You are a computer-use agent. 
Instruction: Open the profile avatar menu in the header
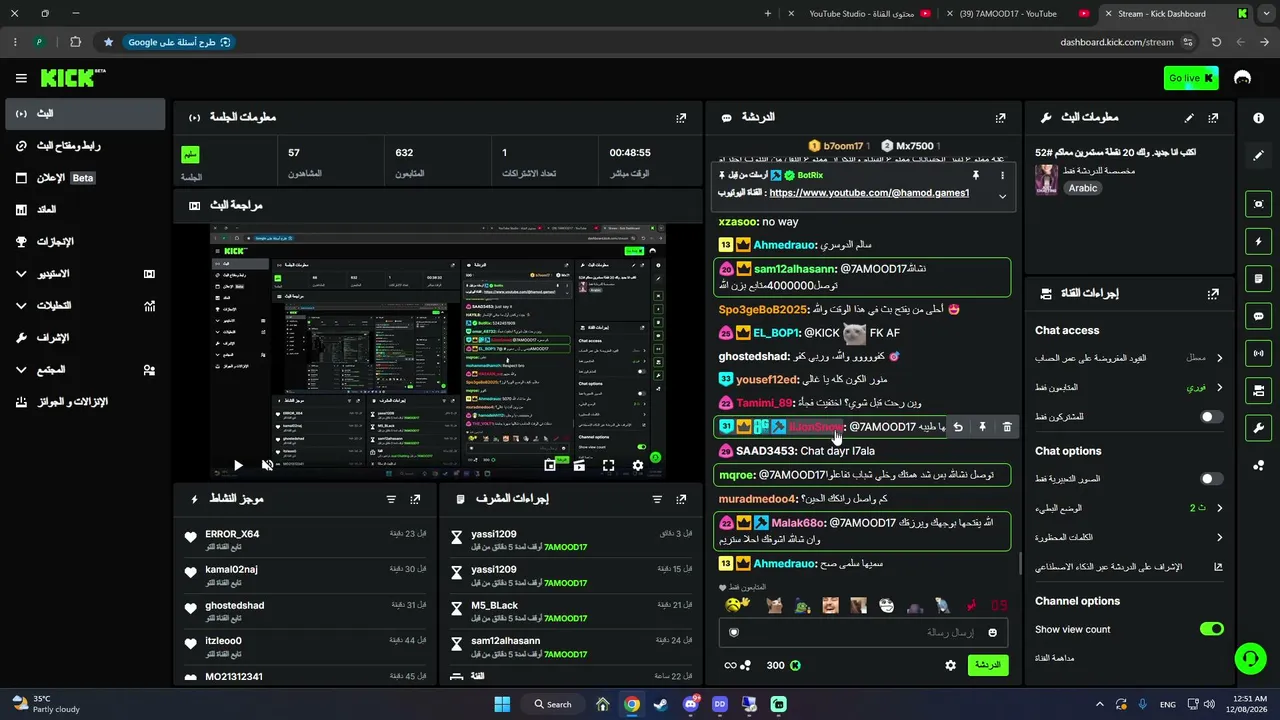pos(1243,78)
